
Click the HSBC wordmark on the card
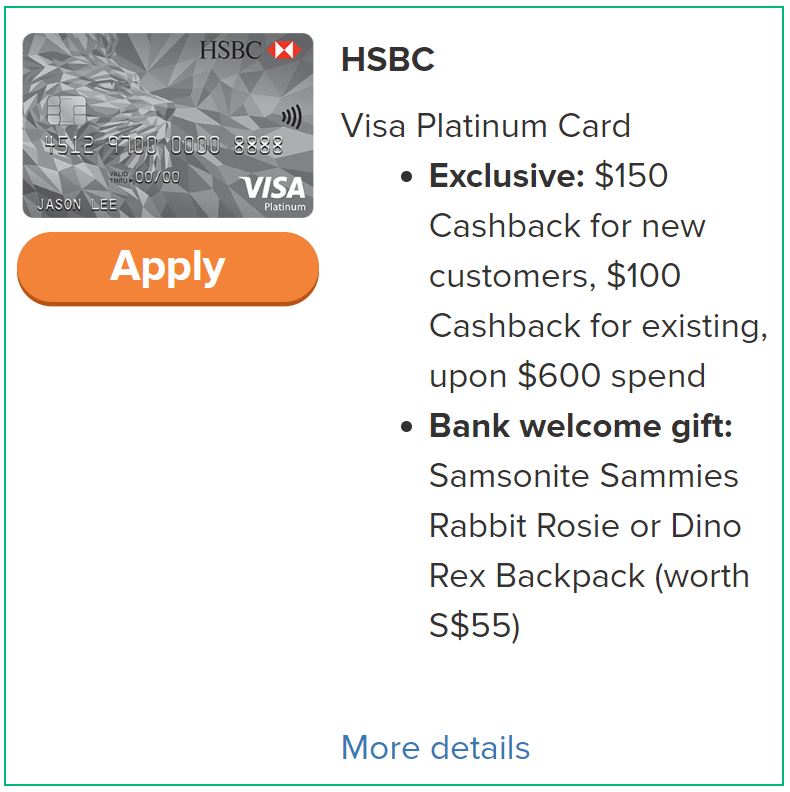click(230, 50)
